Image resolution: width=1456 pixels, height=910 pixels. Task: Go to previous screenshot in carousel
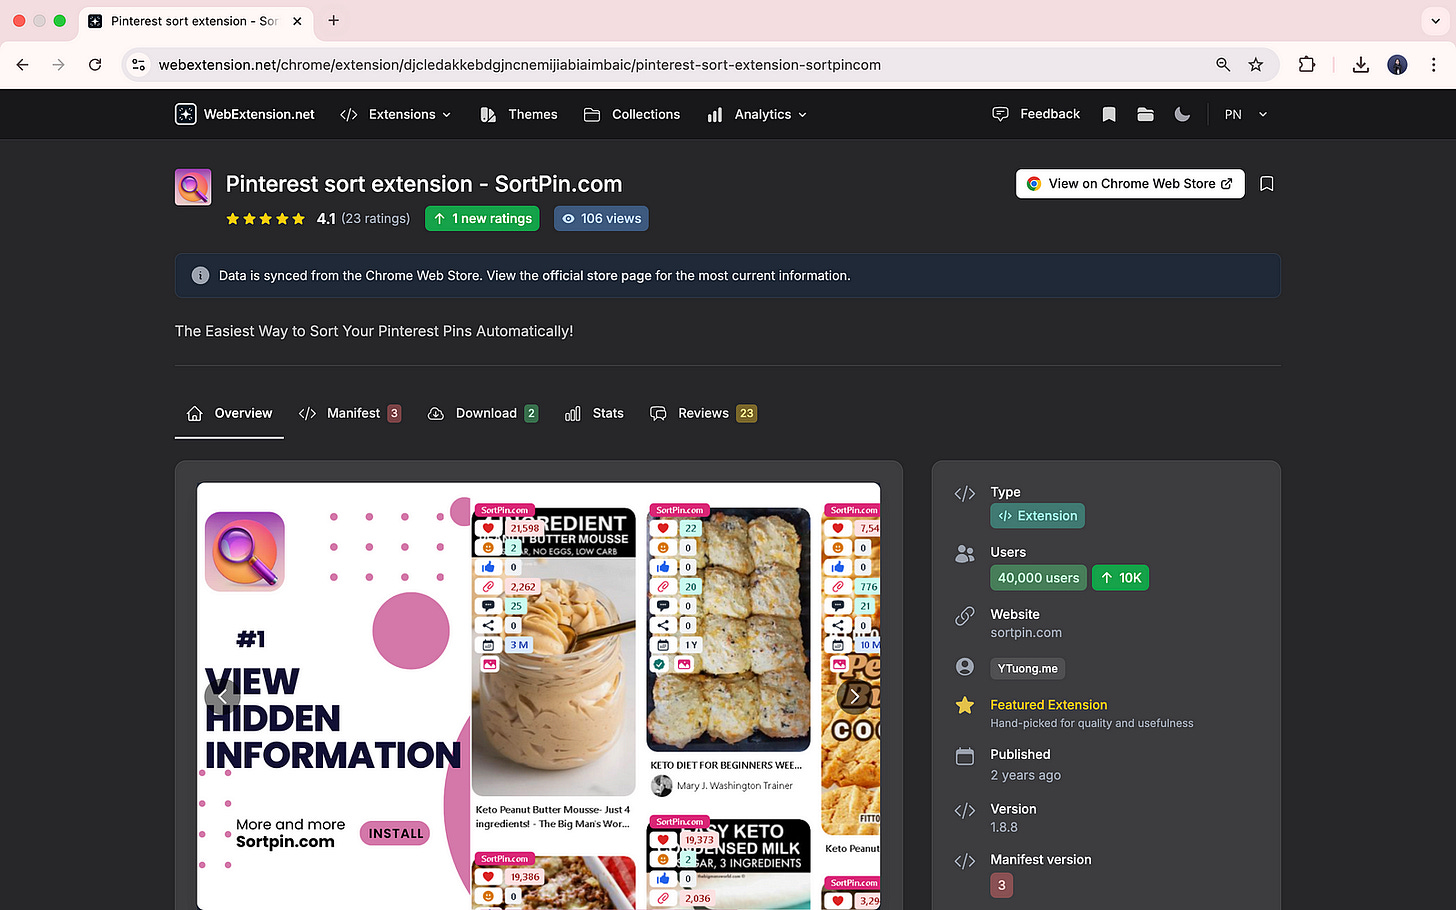(x=222, y=696)
